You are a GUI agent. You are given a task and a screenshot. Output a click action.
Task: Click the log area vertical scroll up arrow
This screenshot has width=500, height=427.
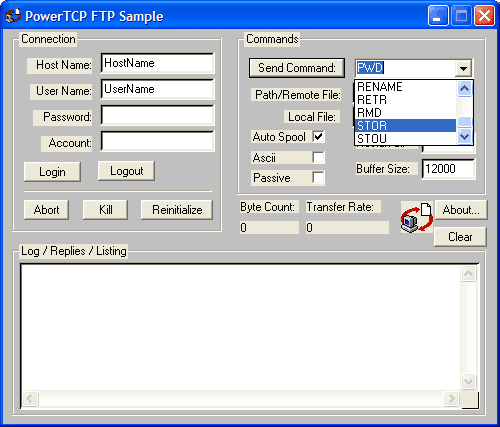(468, 274)
